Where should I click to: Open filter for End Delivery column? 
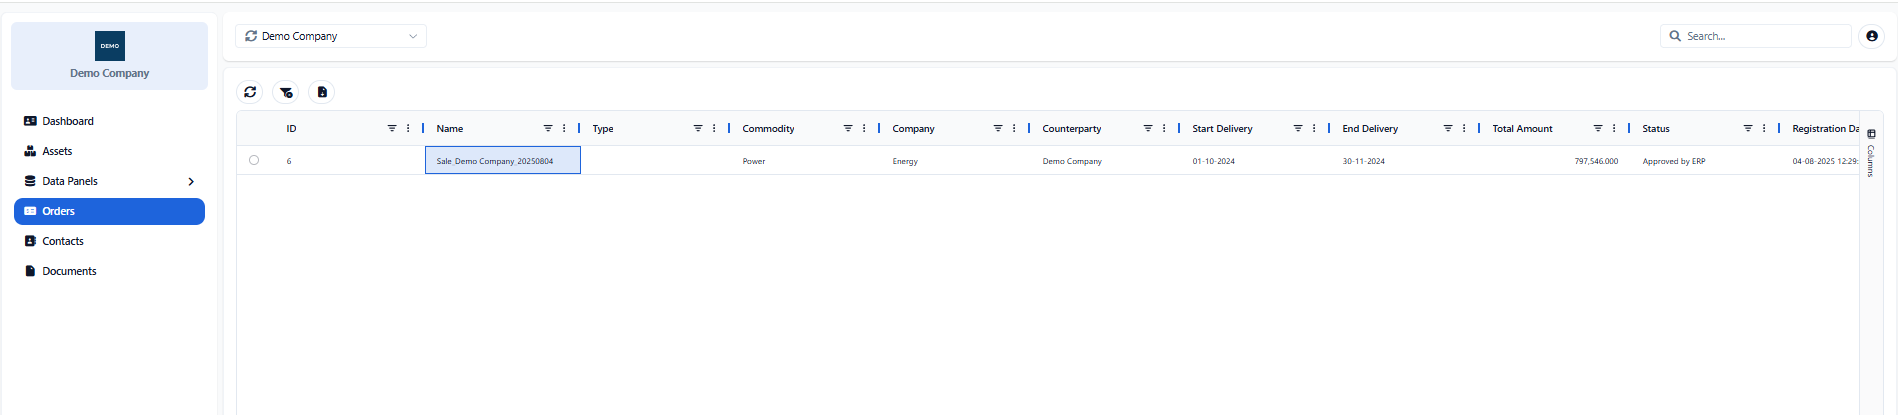pos(1448,128)
